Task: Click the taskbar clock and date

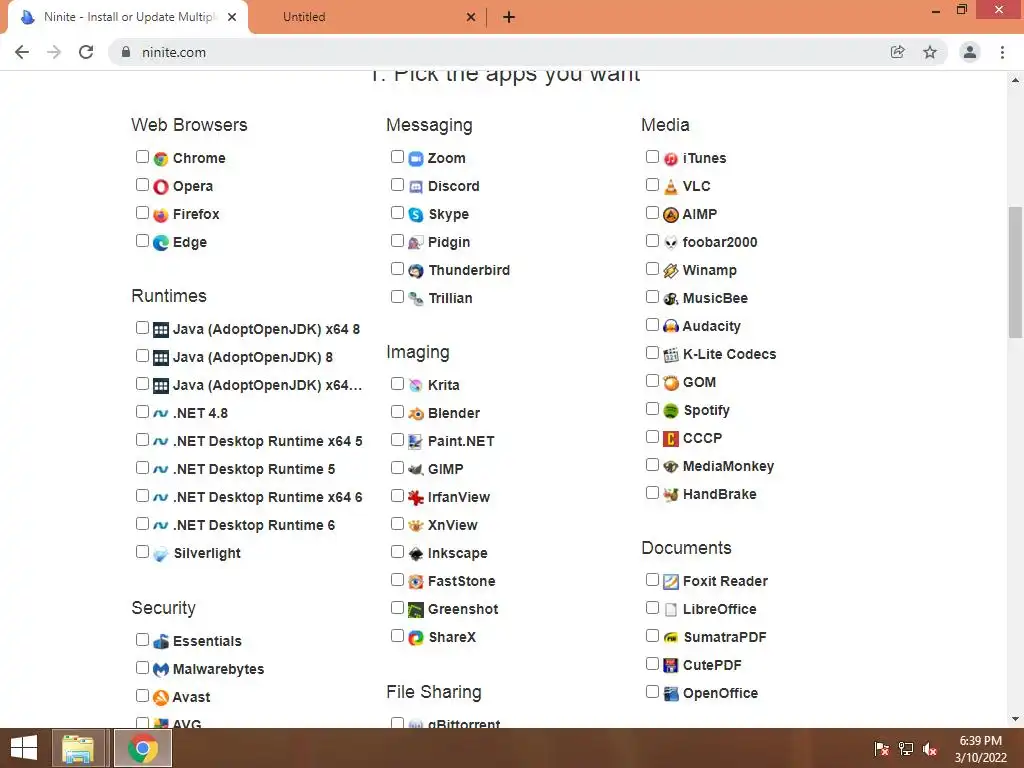Action: pyautogui.click(x=981, y=749)
